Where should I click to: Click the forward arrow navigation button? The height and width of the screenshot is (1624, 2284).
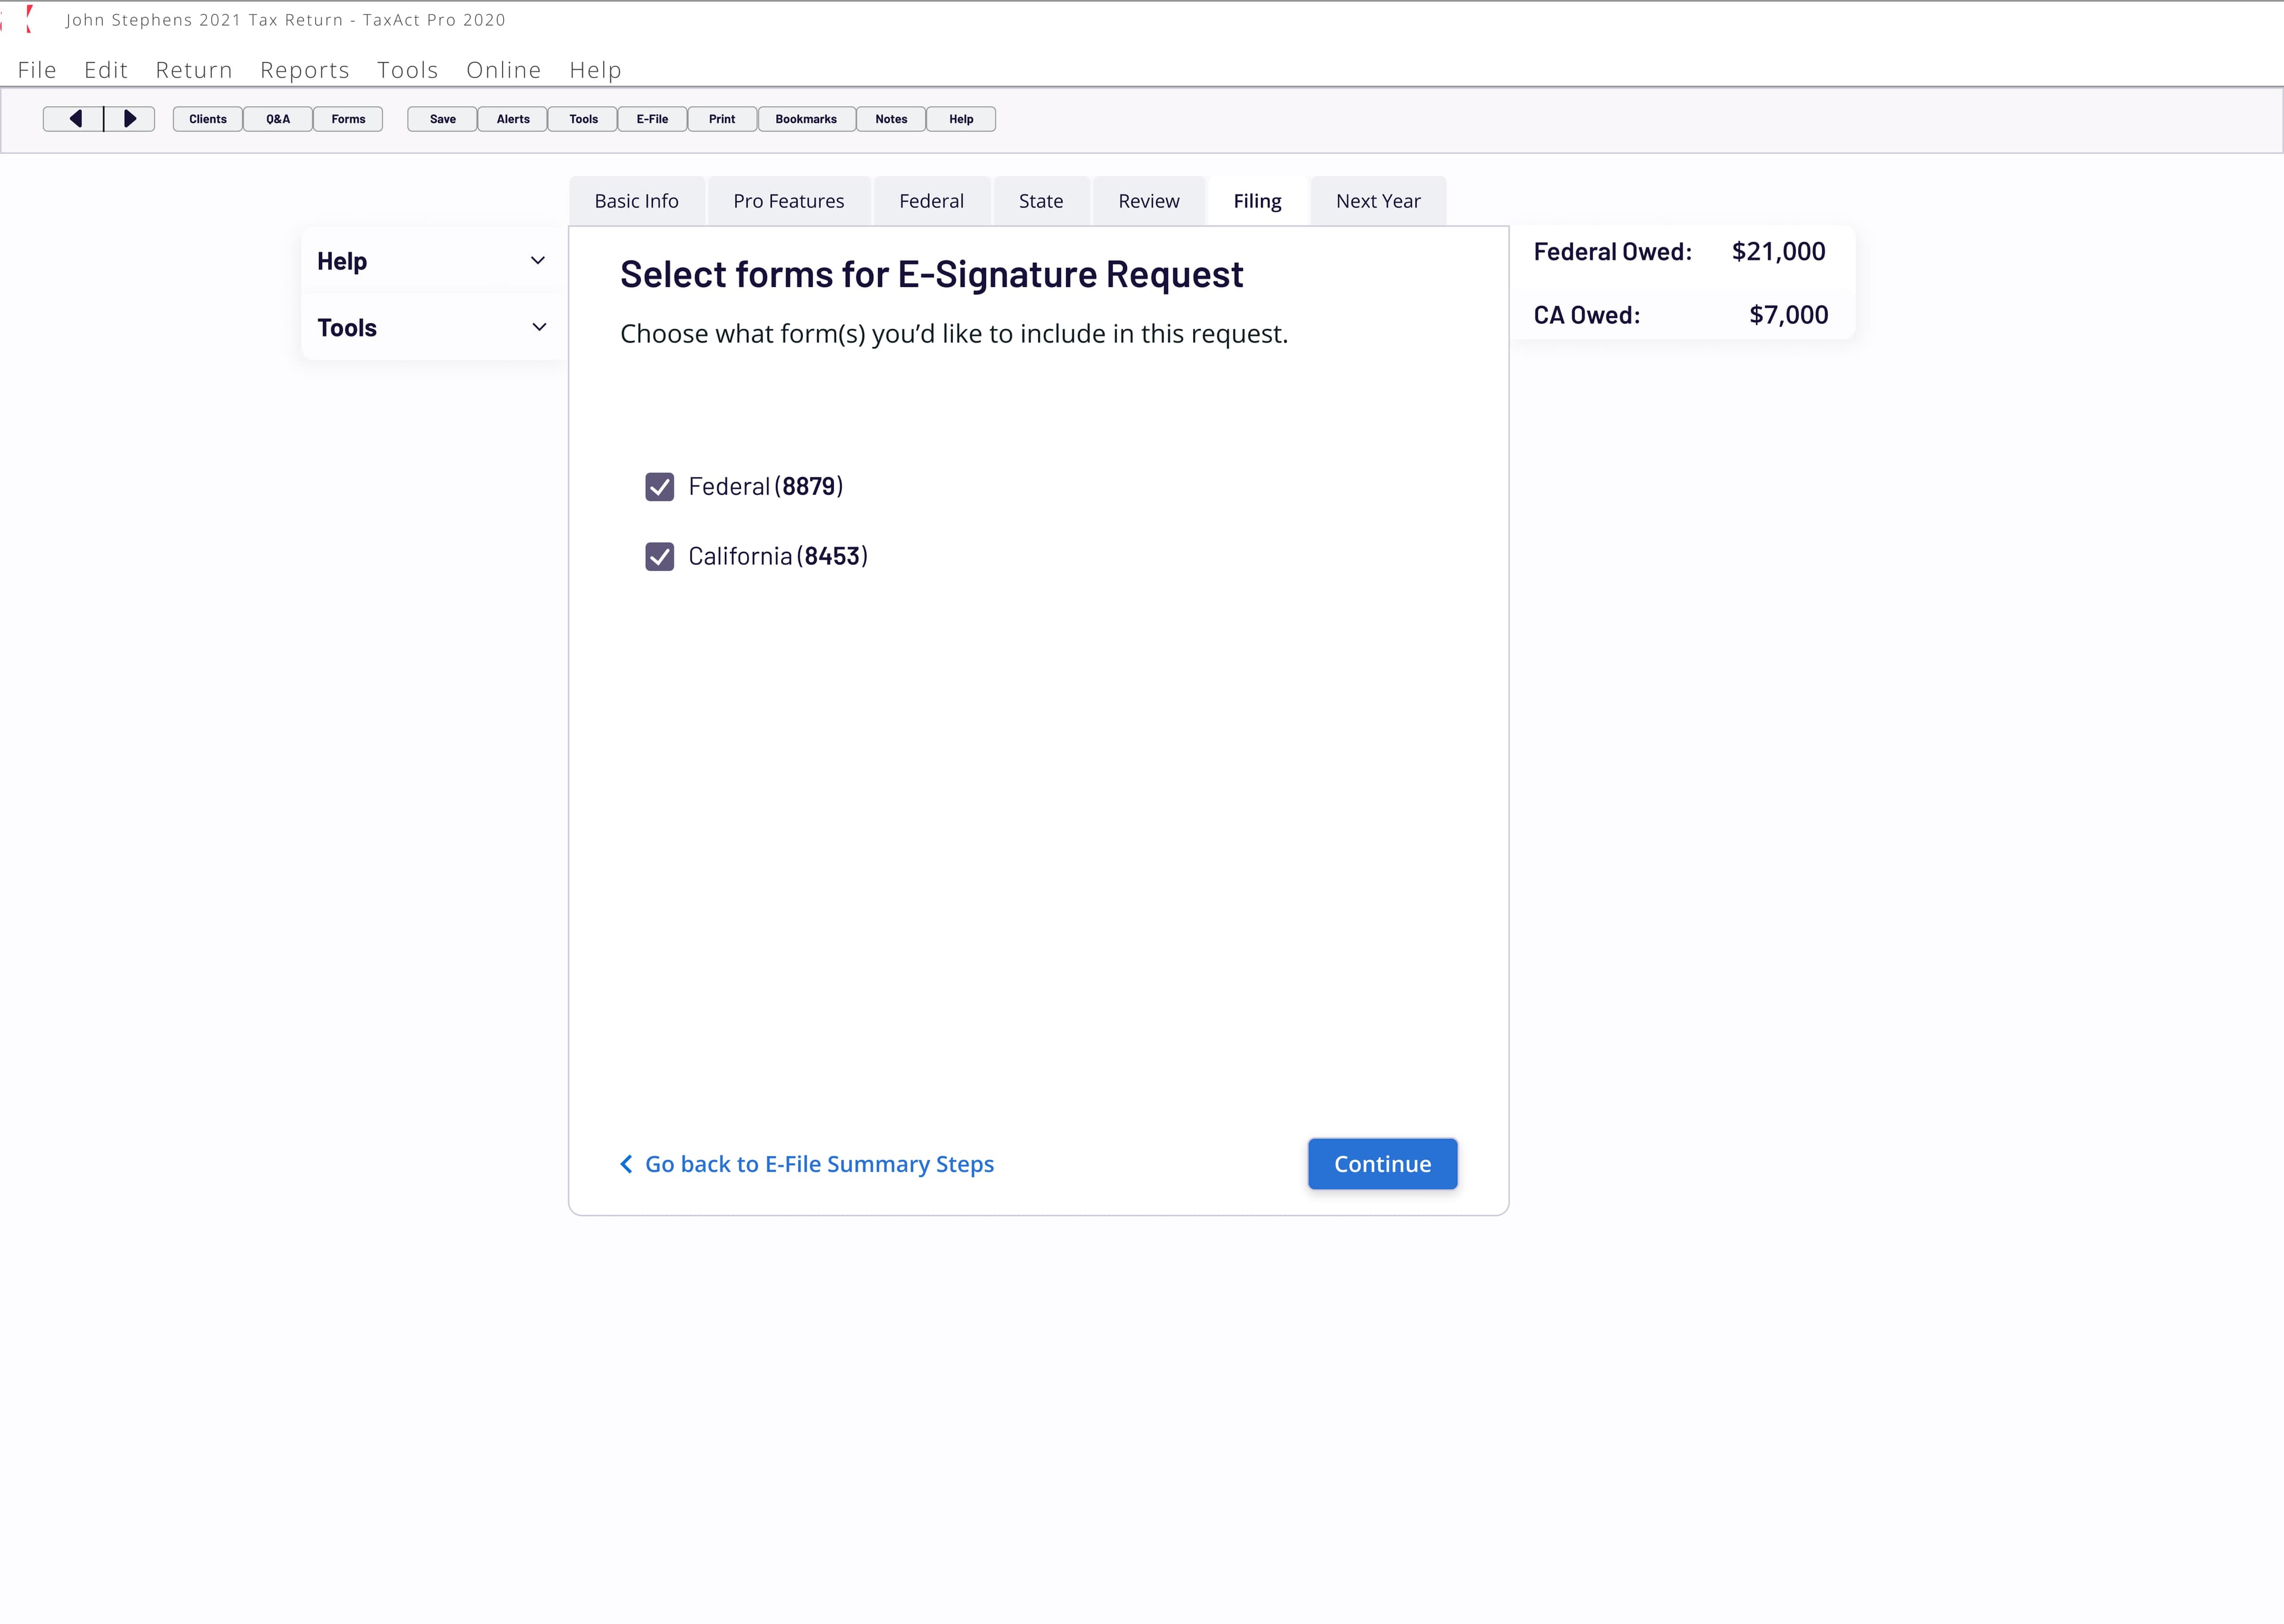130,119
